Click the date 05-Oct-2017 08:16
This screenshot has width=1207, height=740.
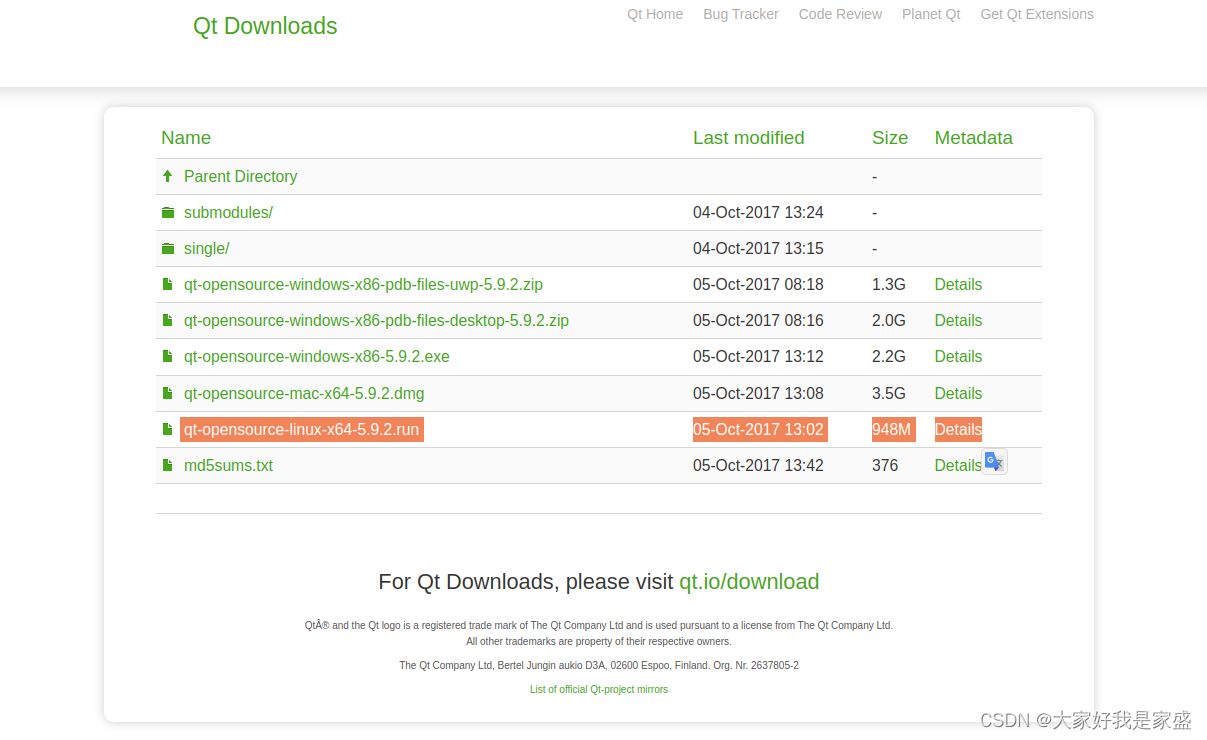758,320
